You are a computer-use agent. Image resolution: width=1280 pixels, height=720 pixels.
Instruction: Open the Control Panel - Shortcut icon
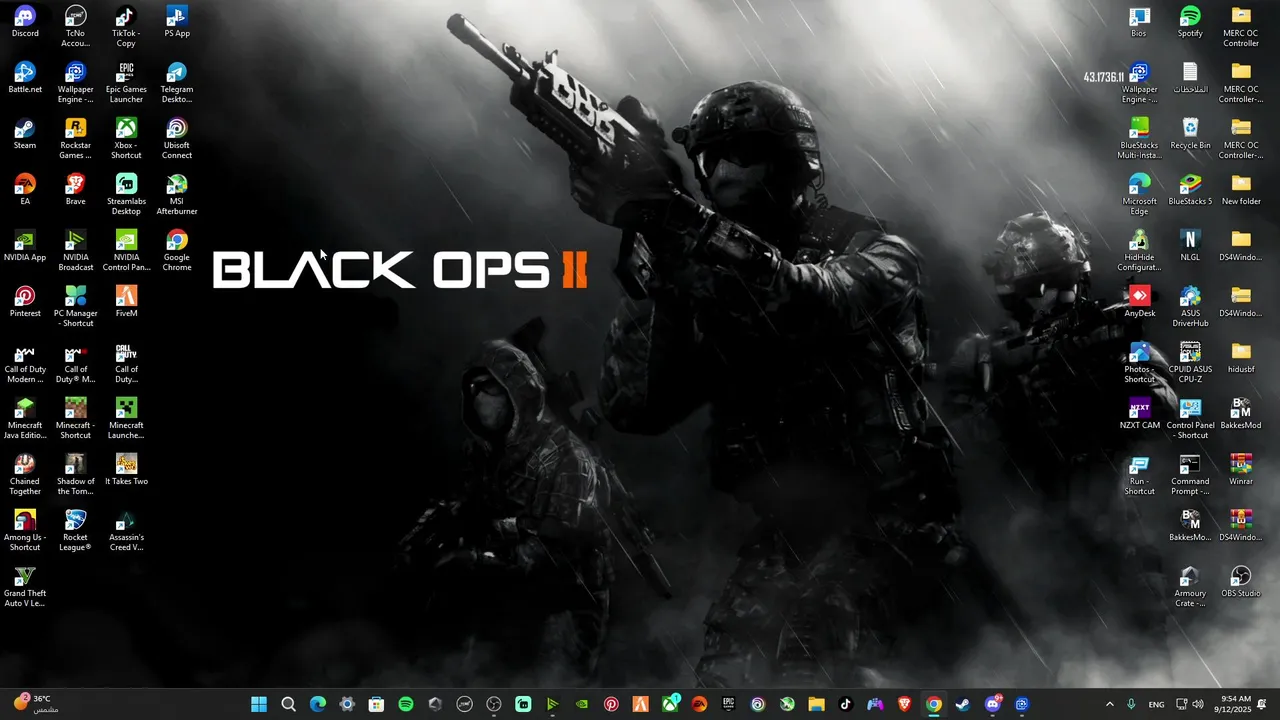[1190, 419]
